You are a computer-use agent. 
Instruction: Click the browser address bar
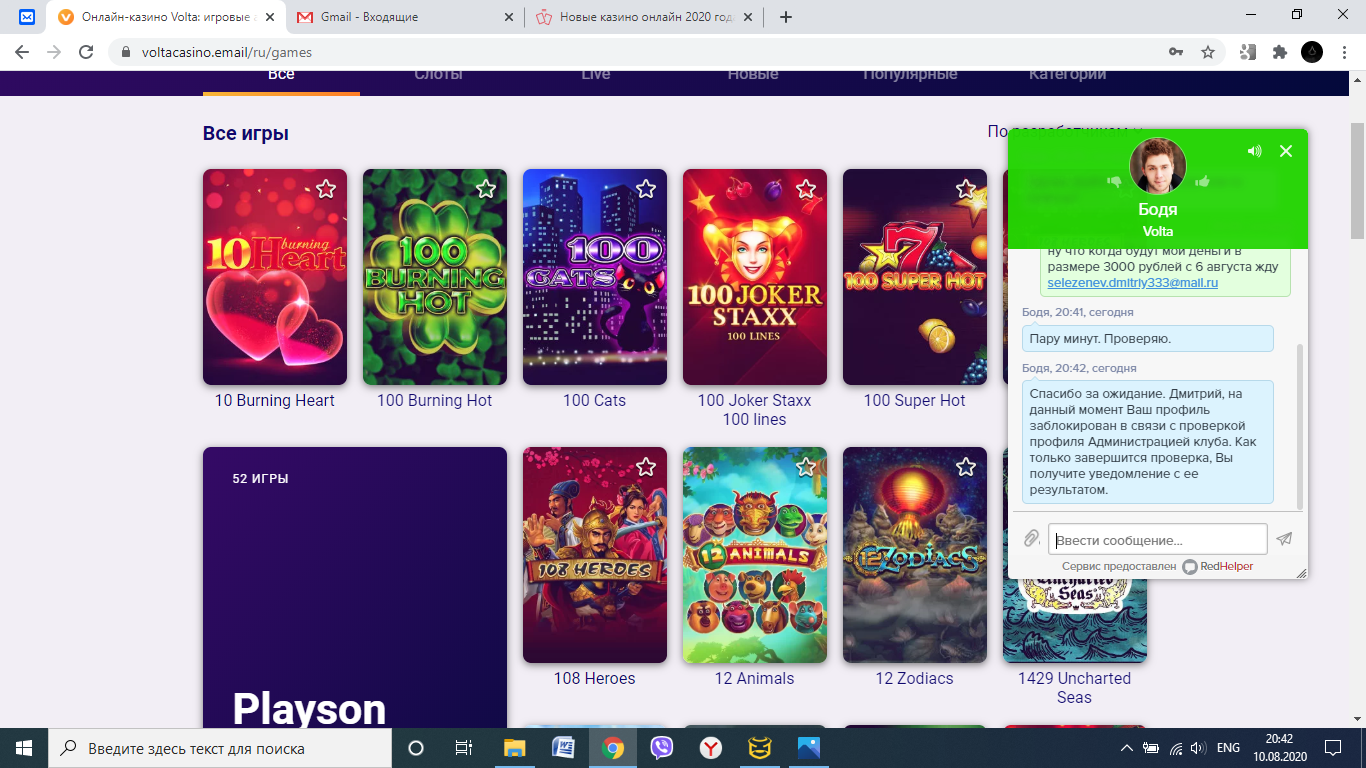640,52
